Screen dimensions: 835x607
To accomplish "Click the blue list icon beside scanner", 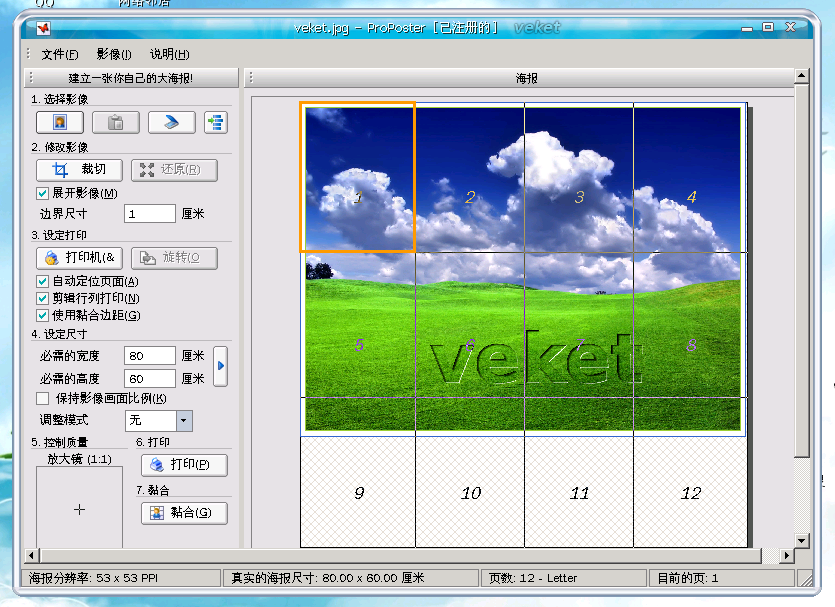I will click(216, 122).
